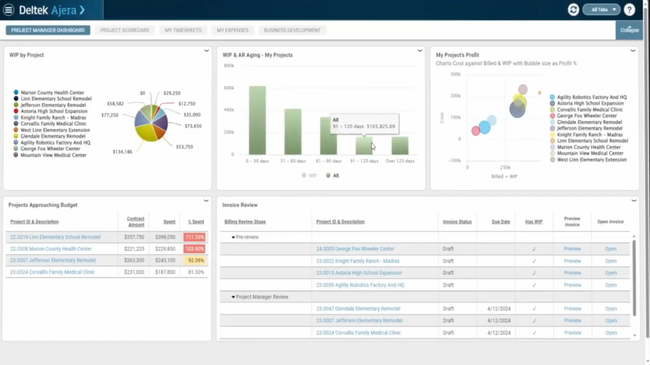Image resolution: width=650 pixels, height=365 pixels.
Task: Collapse the Pre-review group
Action: coord(233,237)
